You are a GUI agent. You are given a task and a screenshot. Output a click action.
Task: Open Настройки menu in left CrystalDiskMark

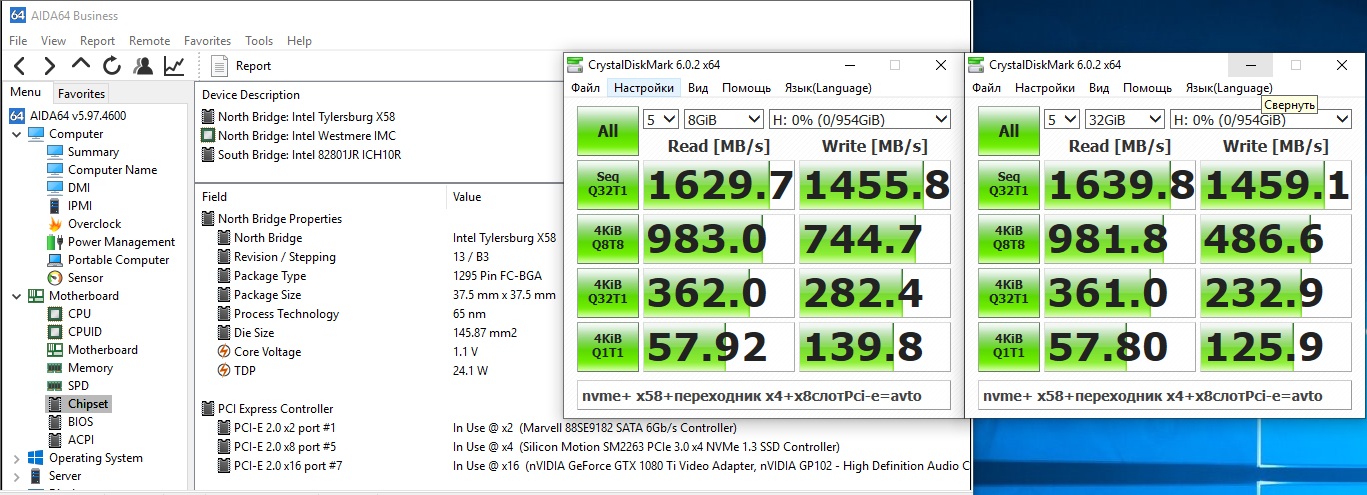(644, 88)
